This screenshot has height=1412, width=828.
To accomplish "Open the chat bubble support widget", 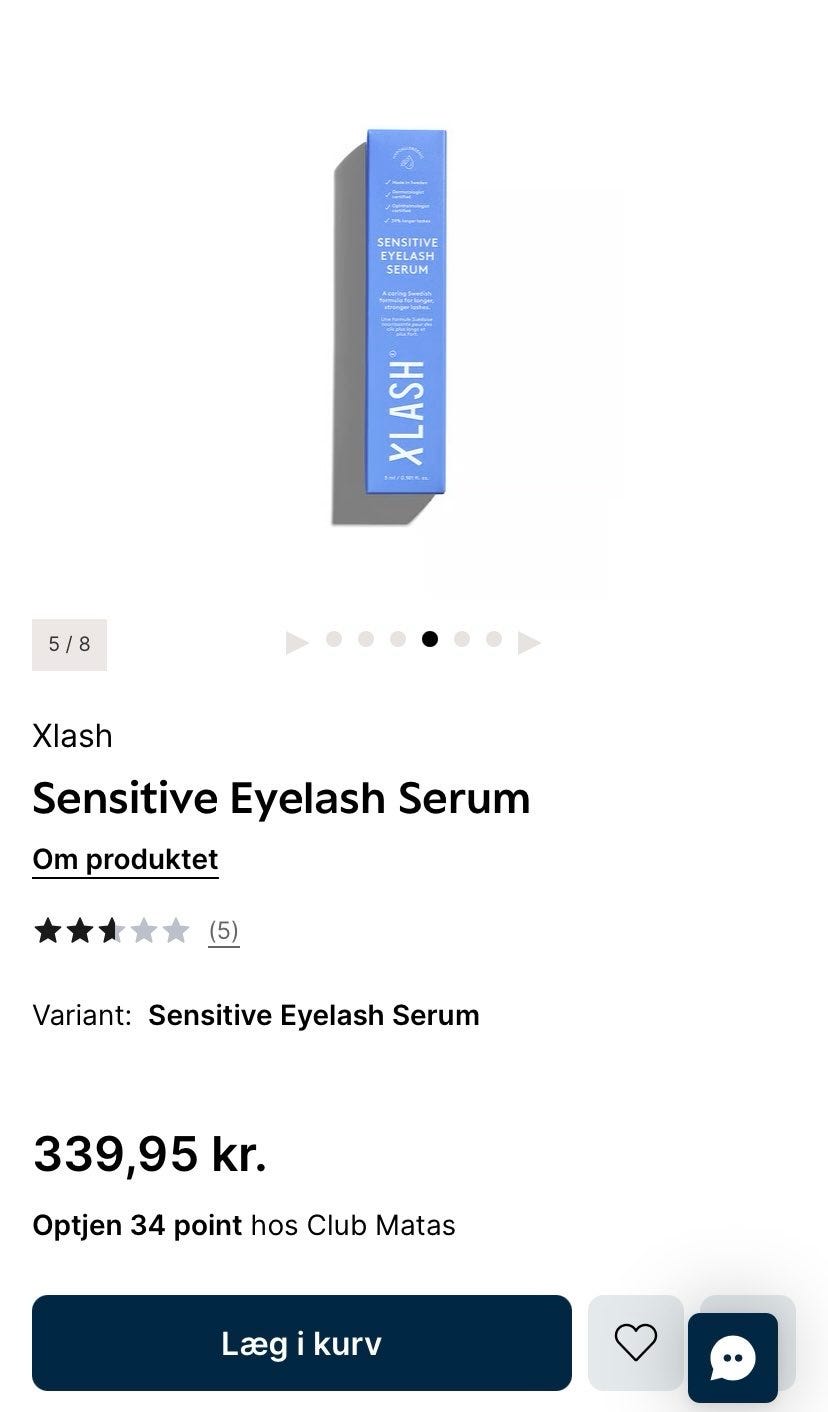I will 733,1358.
